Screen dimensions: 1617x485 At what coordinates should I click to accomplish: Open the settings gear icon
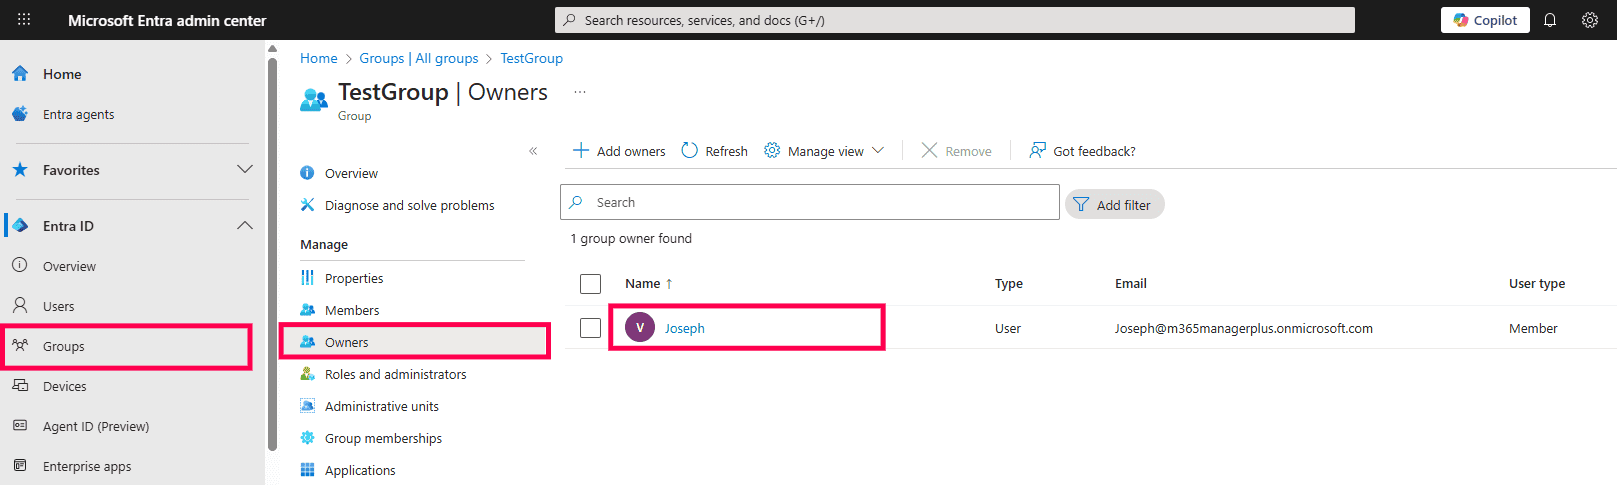click(1590, 20)
